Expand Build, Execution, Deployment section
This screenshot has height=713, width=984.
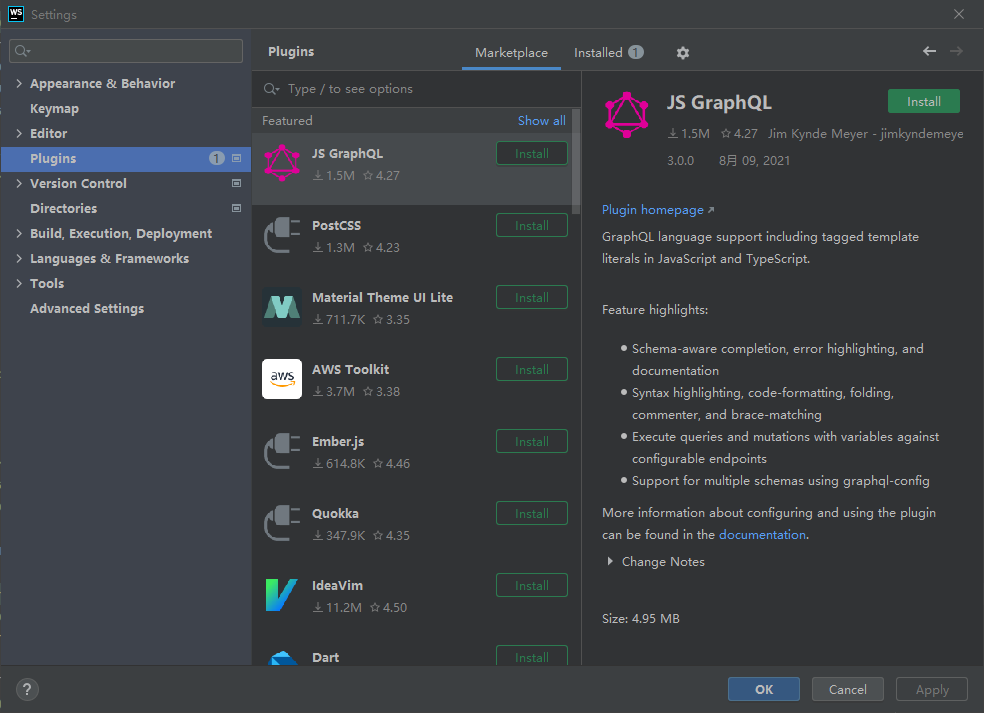pos(19,233)
